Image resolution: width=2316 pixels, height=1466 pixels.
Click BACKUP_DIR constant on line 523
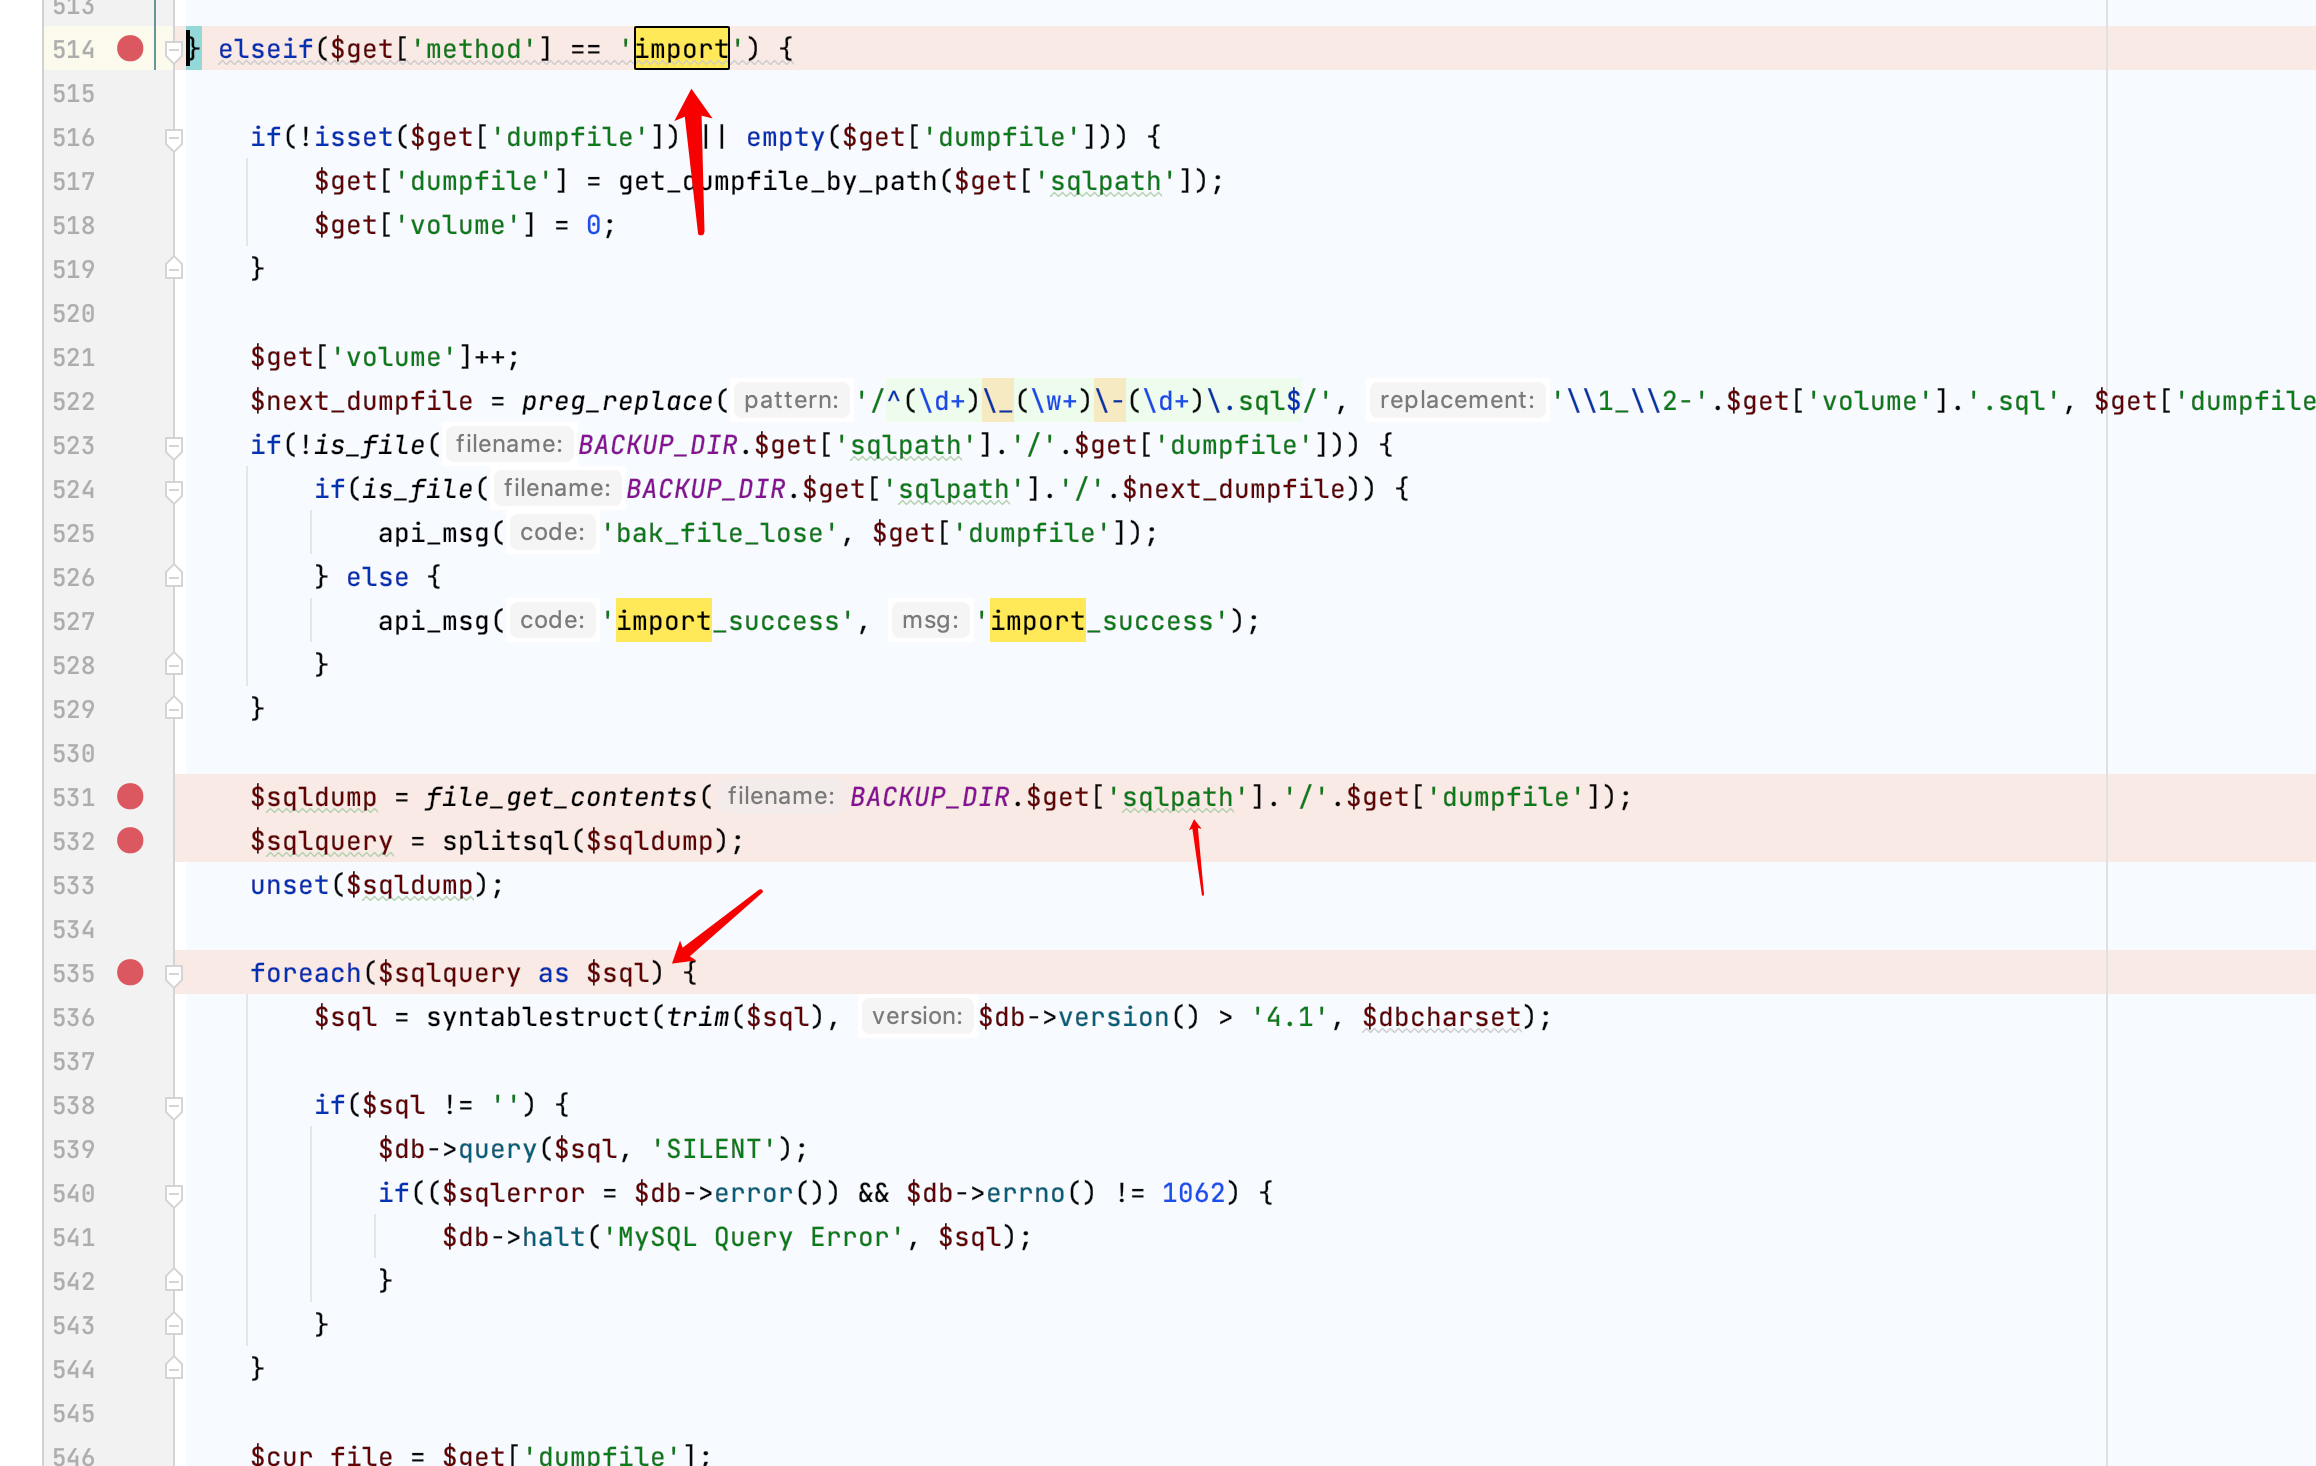[658, 445]
